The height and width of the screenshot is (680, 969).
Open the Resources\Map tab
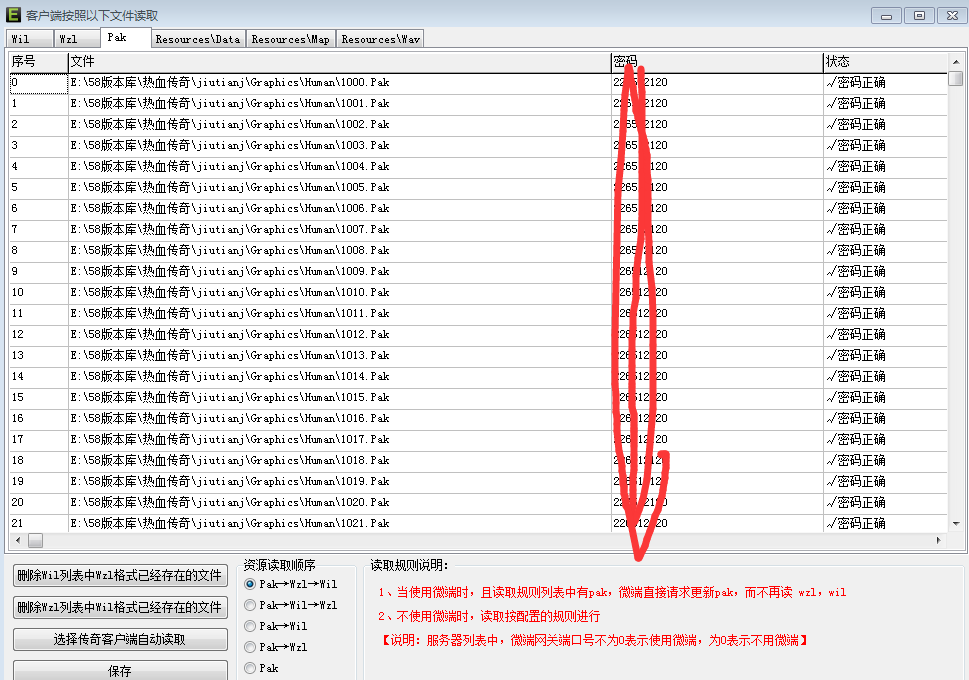click(x=291, y=39)
